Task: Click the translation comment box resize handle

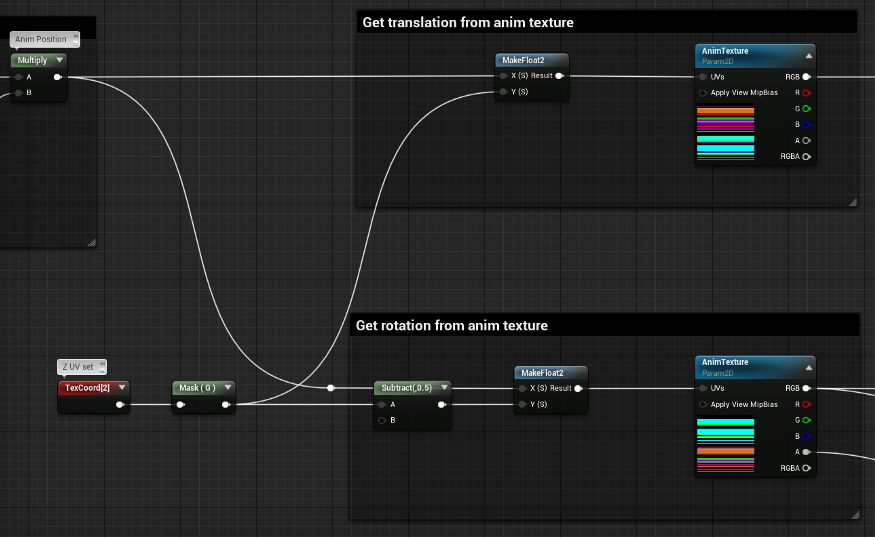Action: [x=853, y=202]
